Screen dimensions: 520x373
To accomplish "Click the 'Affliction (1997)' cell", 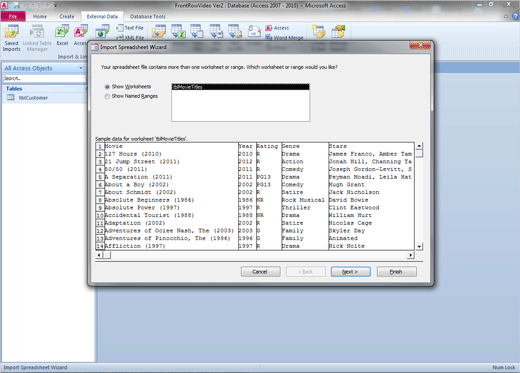I will point(171,246).
